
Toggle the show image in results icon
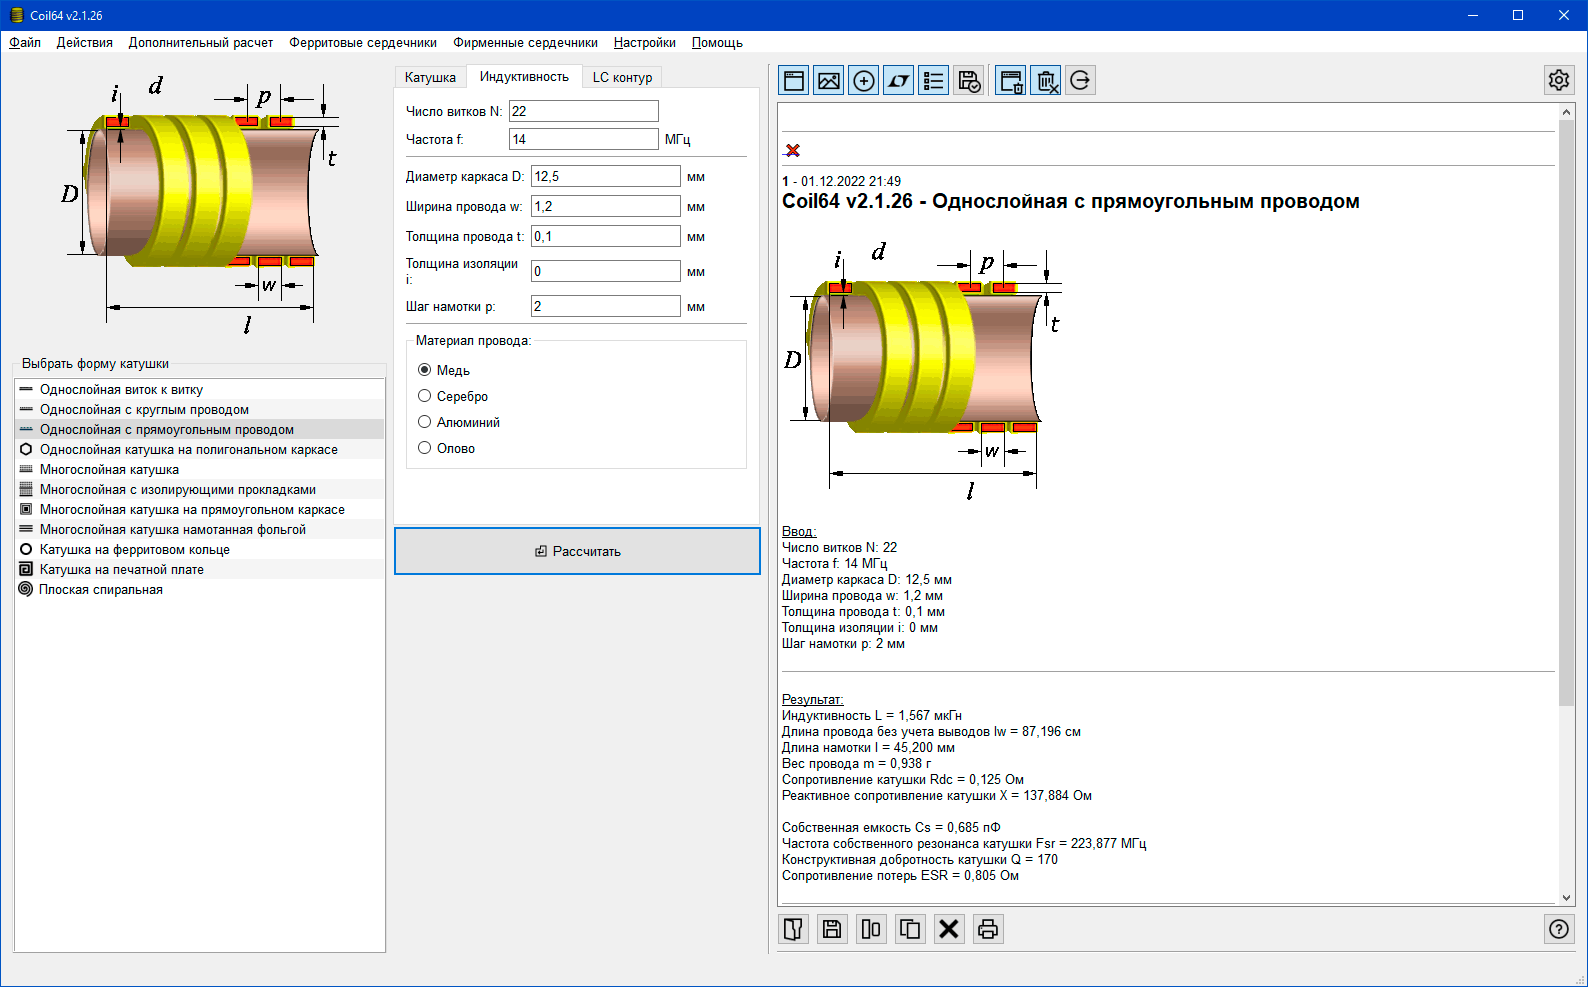829,81
